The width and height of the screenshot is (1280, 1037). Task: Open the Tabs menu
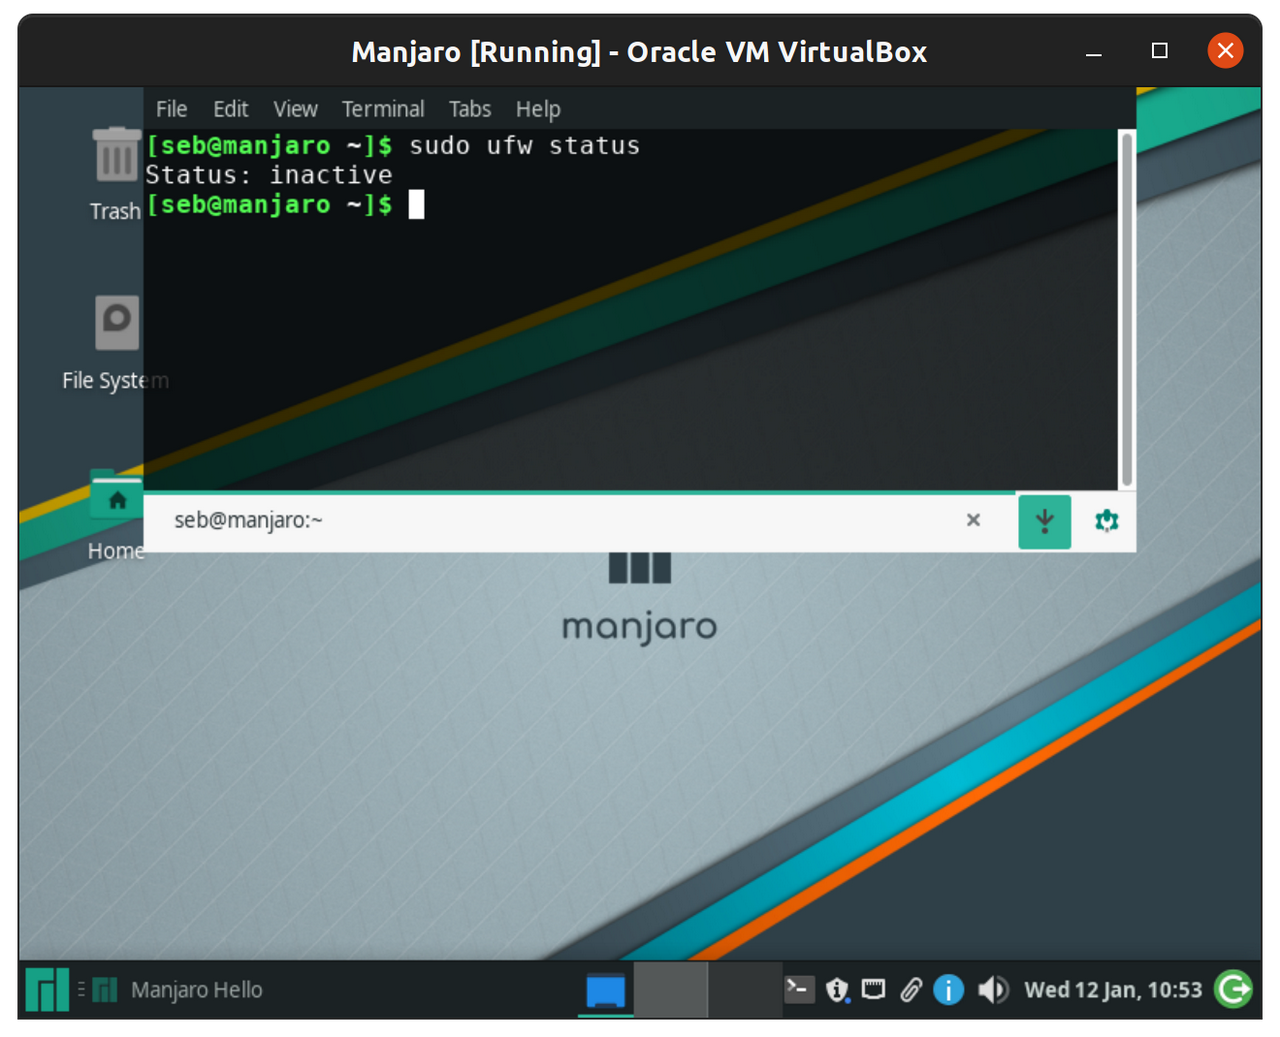coord(469,109)
